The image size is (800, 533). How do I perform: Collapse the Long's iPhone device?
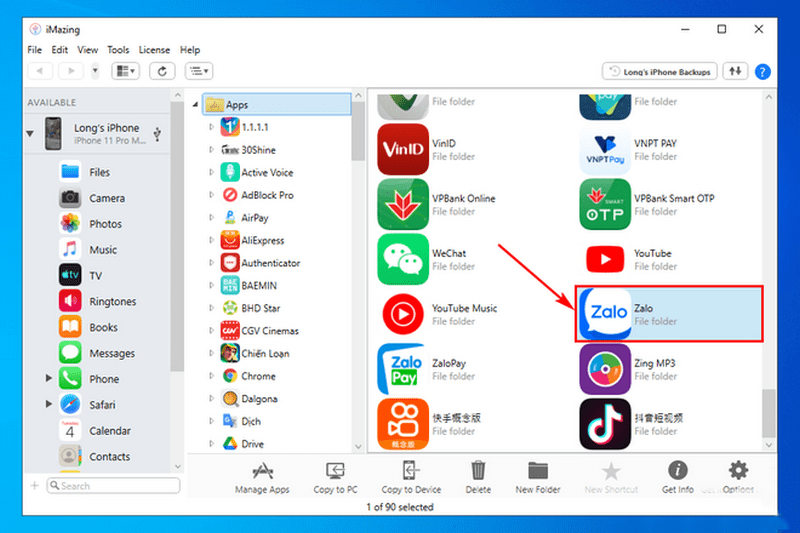click(x=30, y=134)
